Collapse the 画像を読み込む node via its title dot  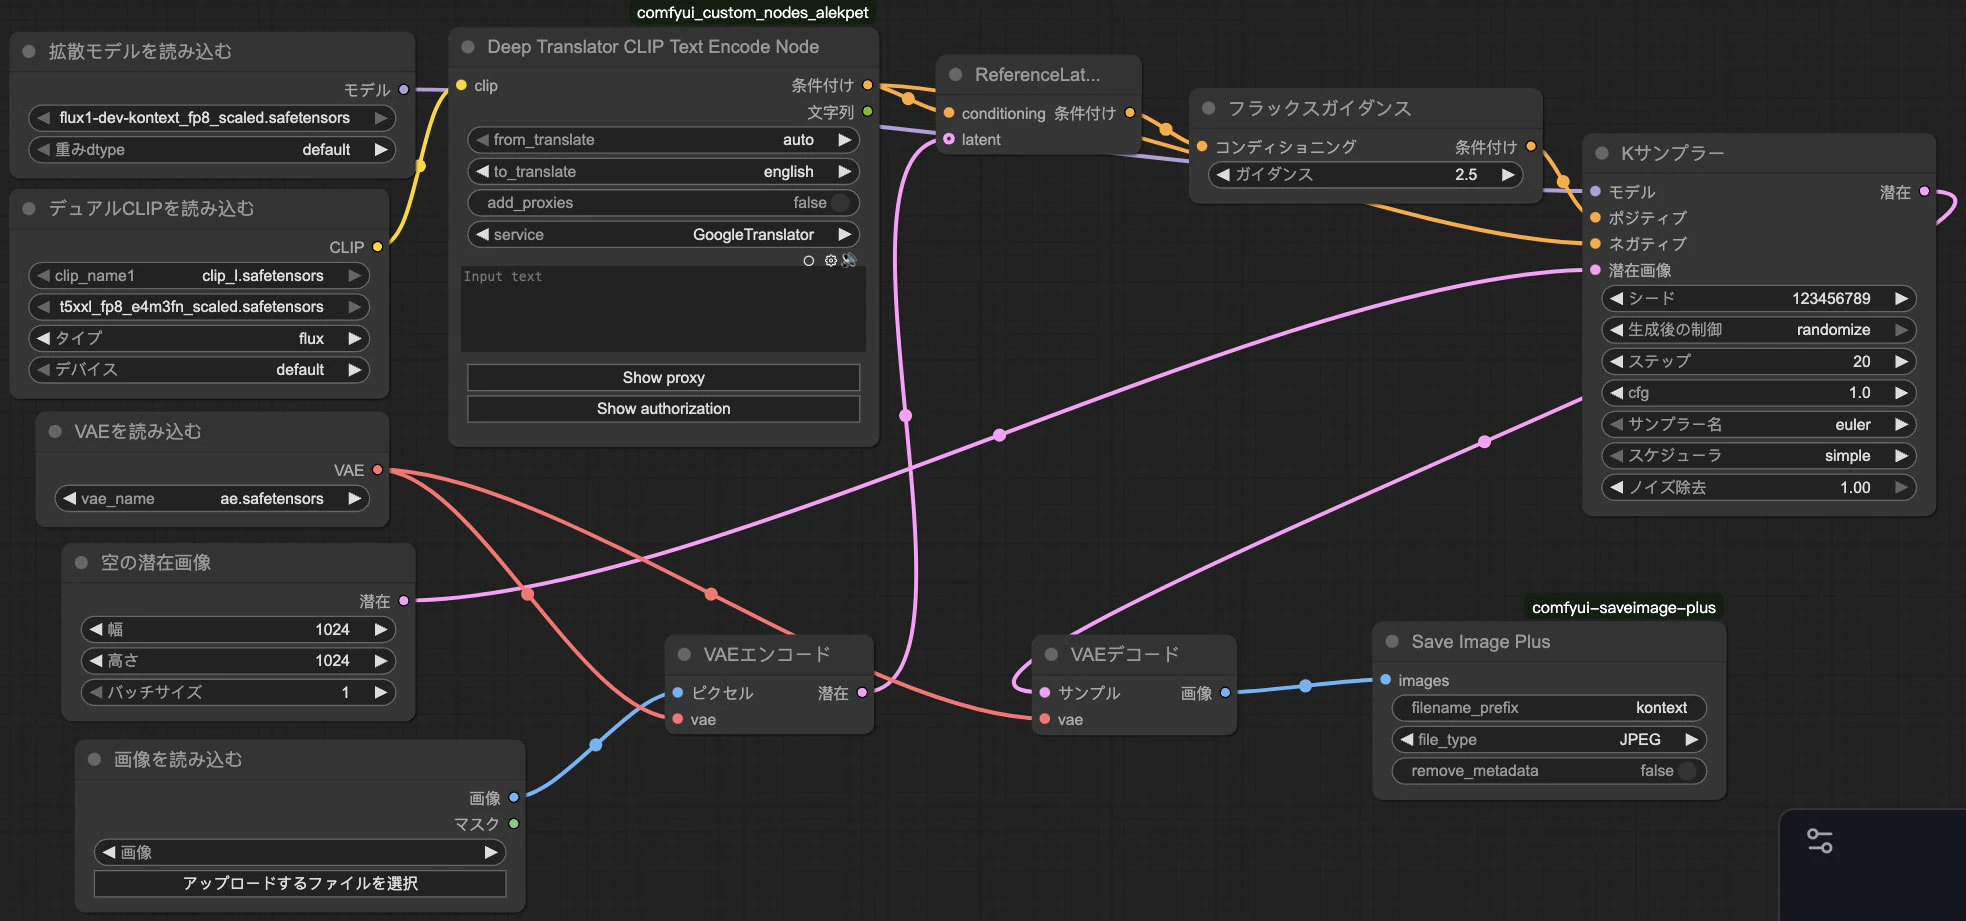coord(94,759)
